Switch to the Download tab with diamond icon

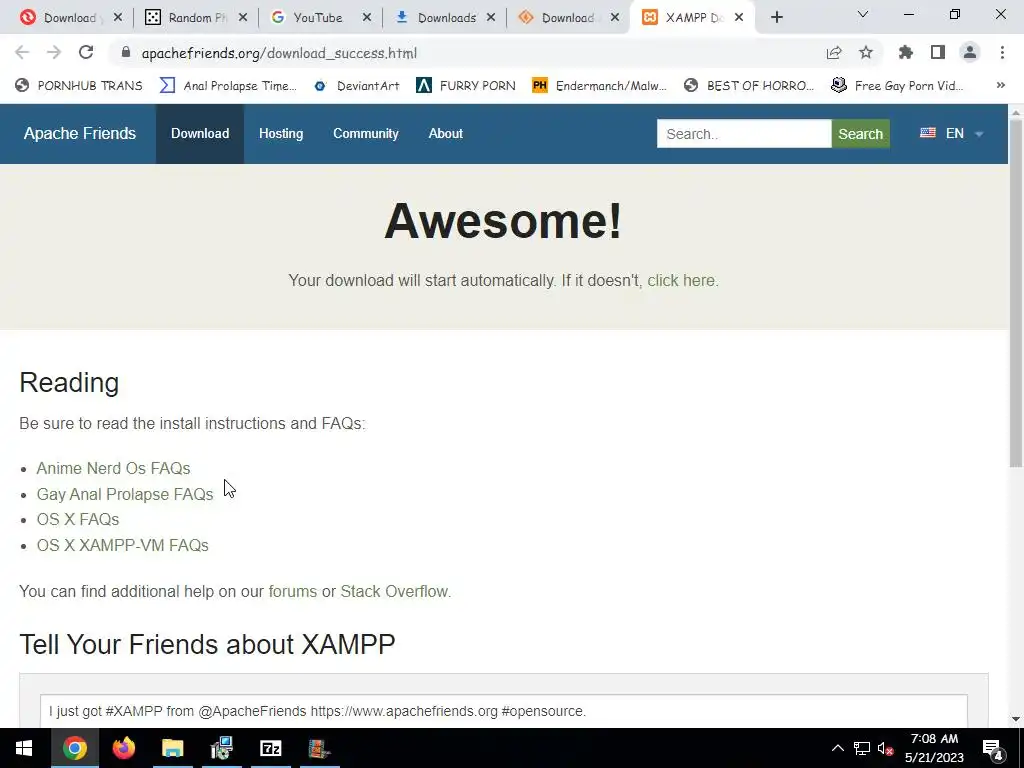[x=567, y=18]
